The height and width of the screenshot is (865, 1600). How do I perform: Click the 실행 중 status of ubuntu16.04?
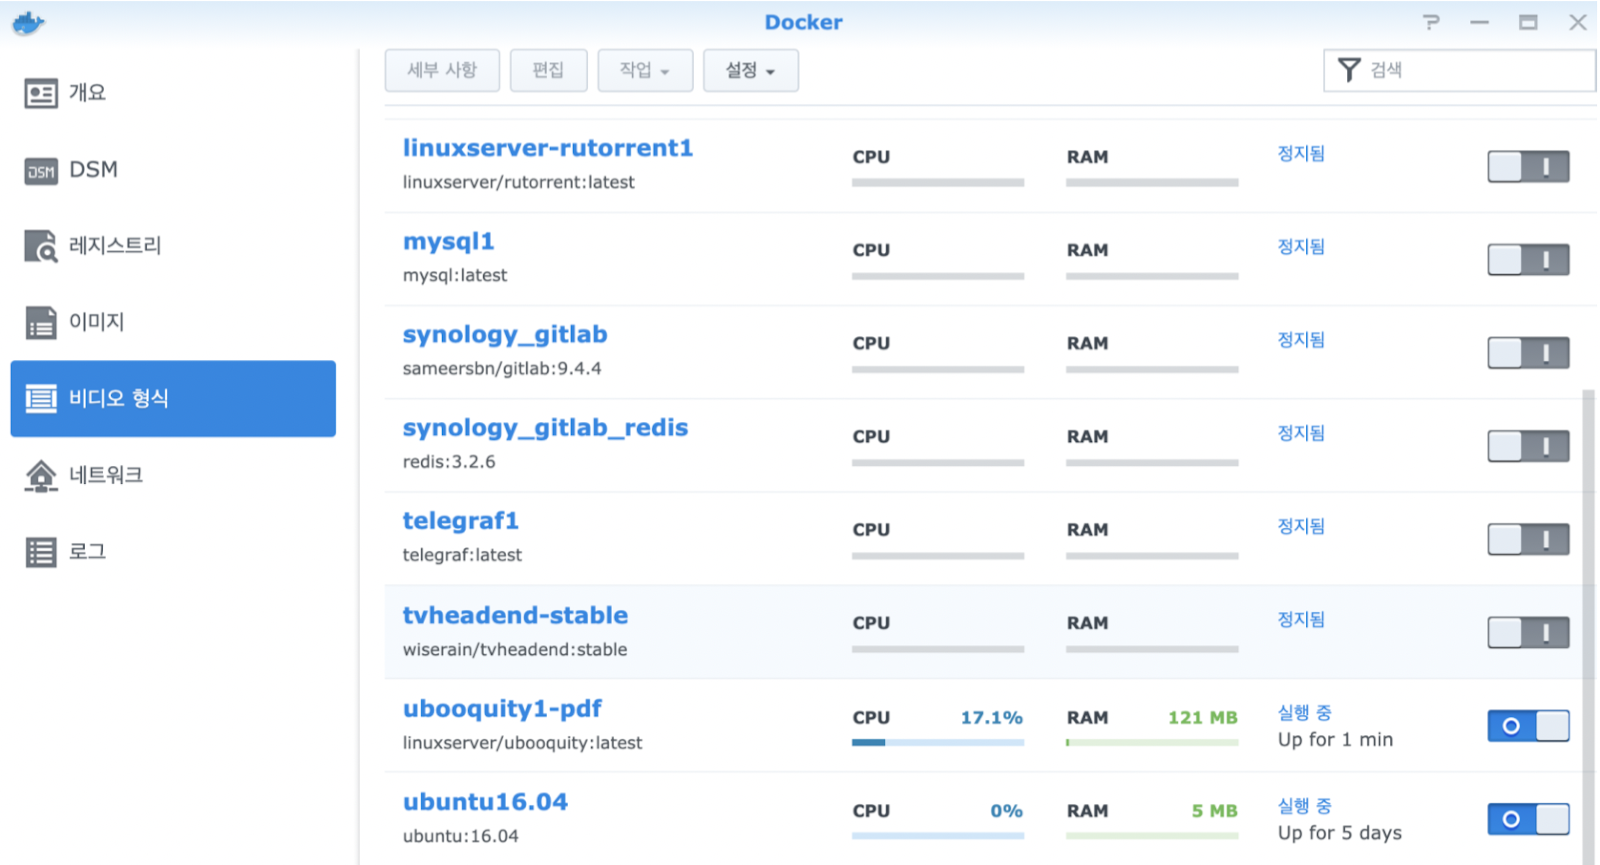[1305, 806]
